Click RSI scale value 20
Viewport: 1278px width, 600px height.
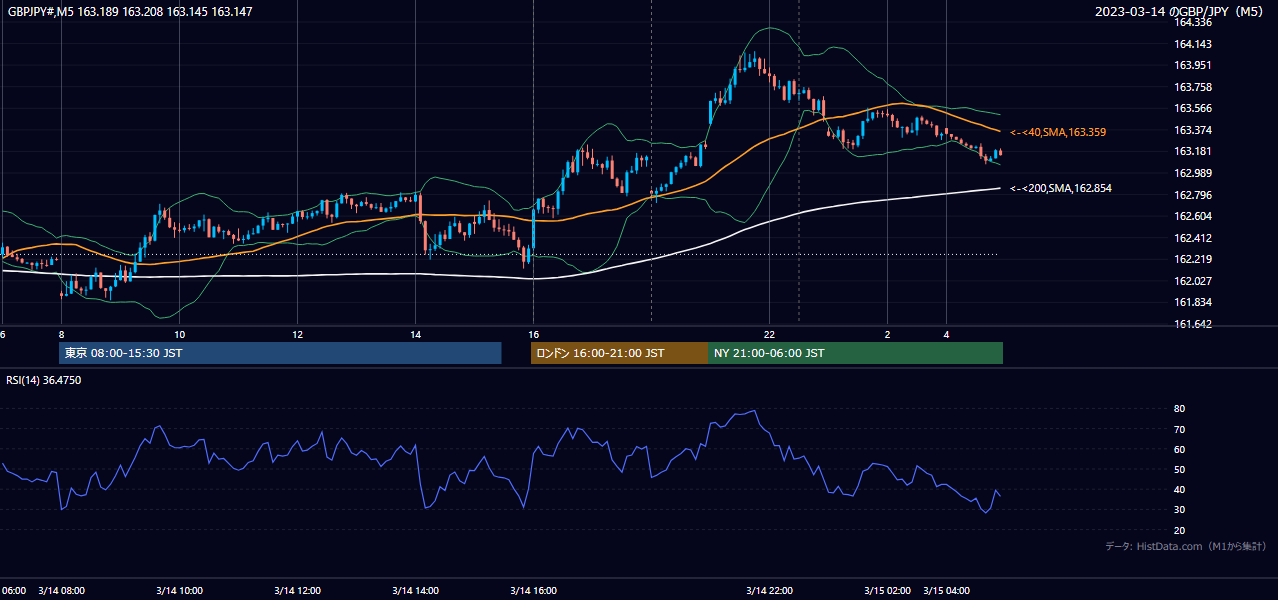1180,530
